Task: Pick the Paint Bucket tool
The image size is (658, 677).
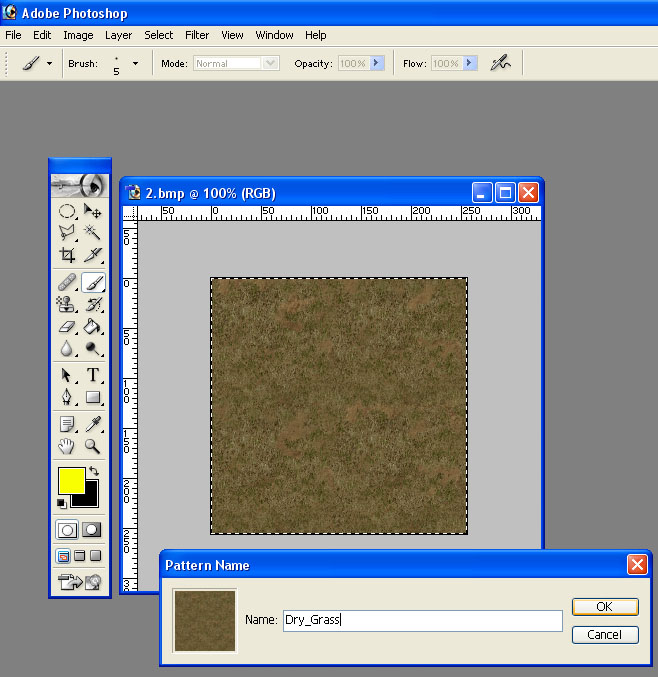Action: [92, 326]
